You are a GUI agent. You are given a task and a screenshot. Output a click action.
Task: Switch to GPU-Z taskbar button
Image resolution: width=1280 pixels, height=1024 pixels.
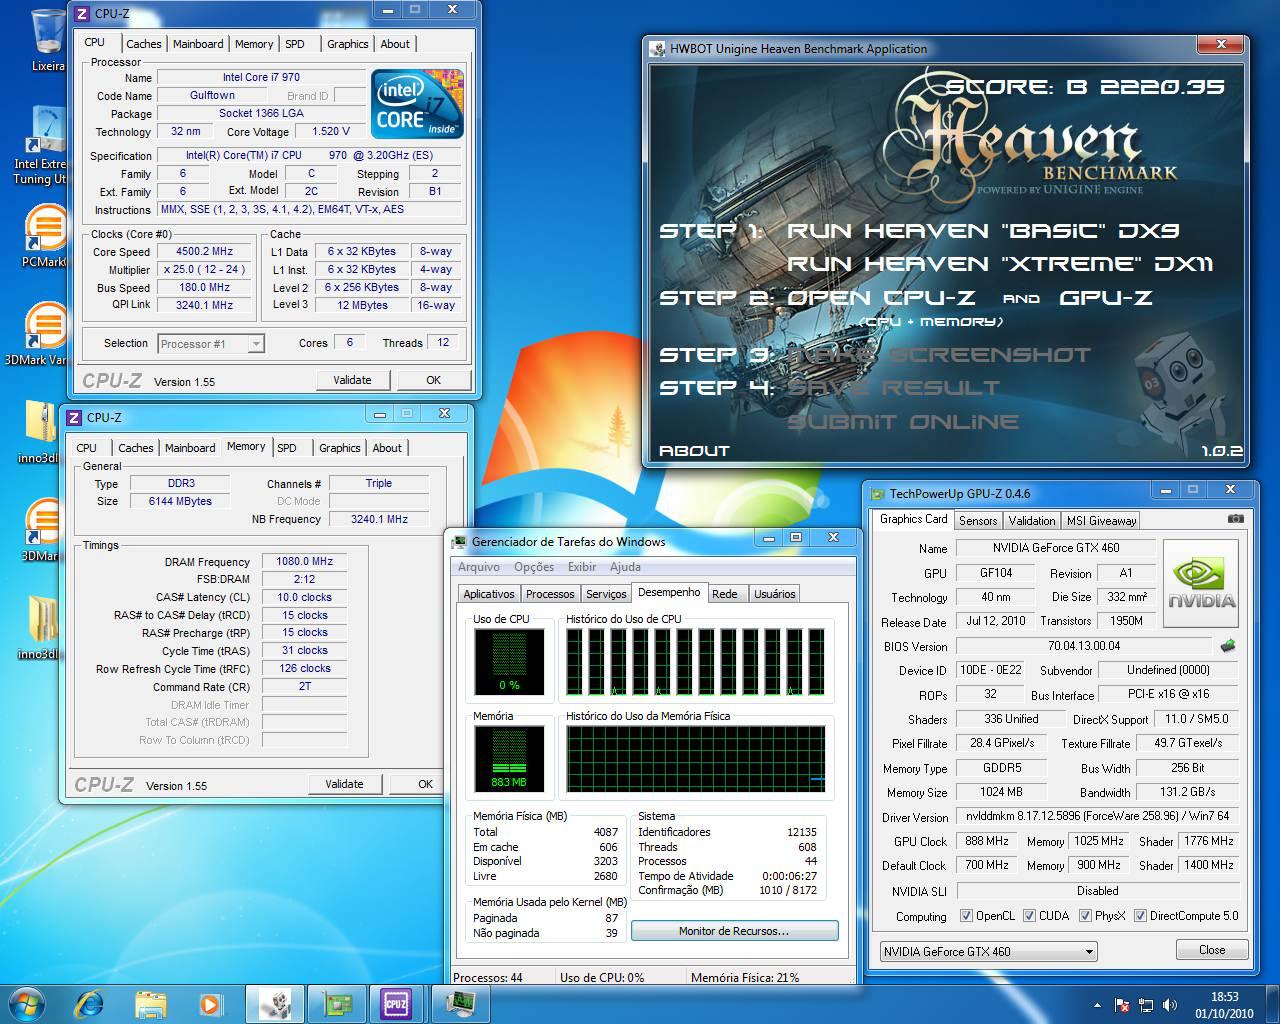[x=336, y=1002]
